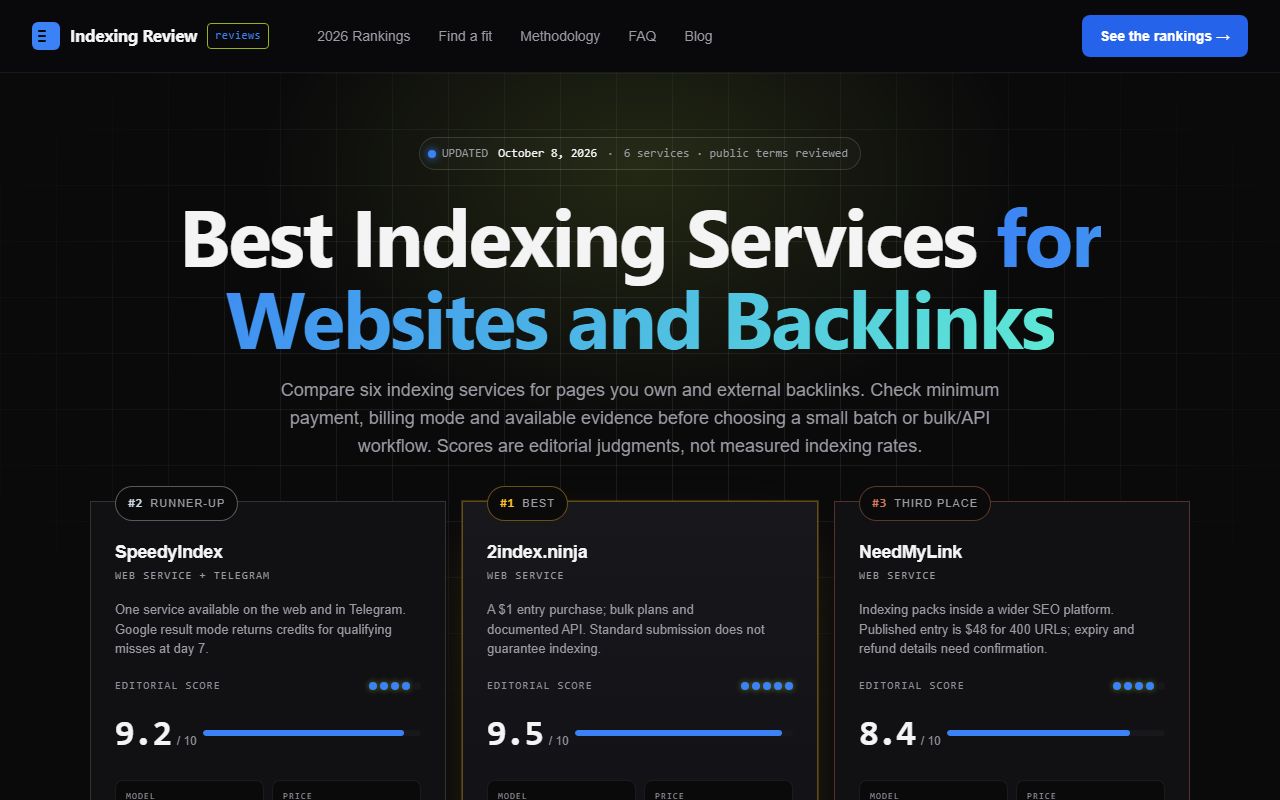The image size is (1280, 800).
Task: Click the NeedMyLink 8.4 score bar
Action: 1056,733
